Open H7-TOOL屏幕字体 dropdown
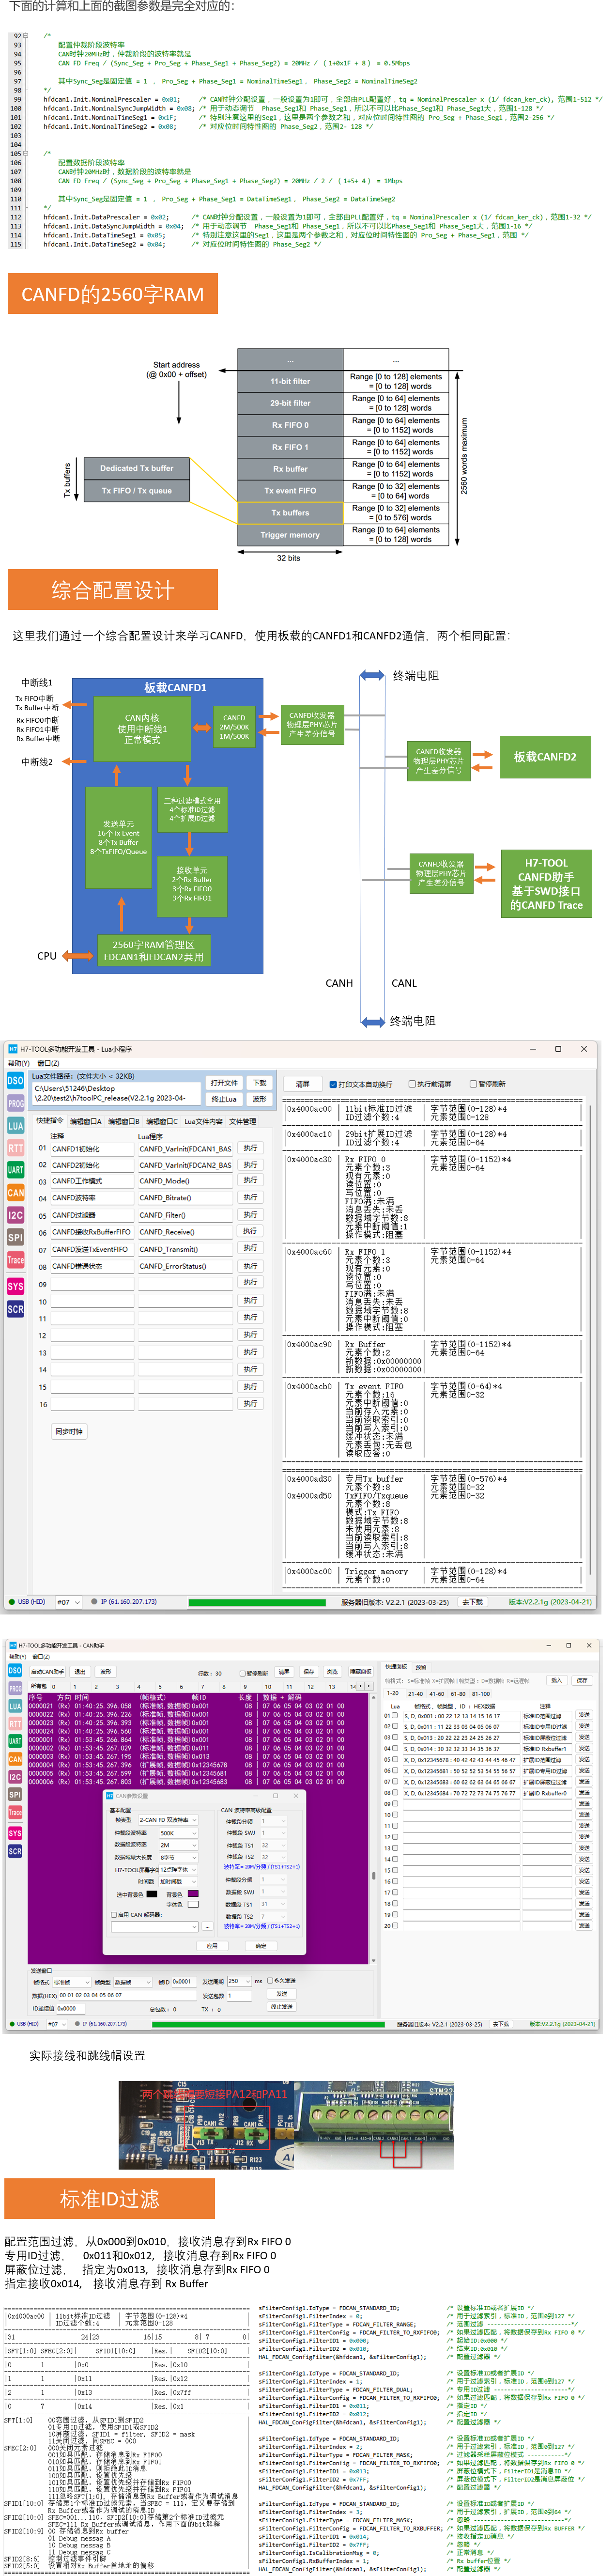 pyautogui.click(x=179, y=1870)
